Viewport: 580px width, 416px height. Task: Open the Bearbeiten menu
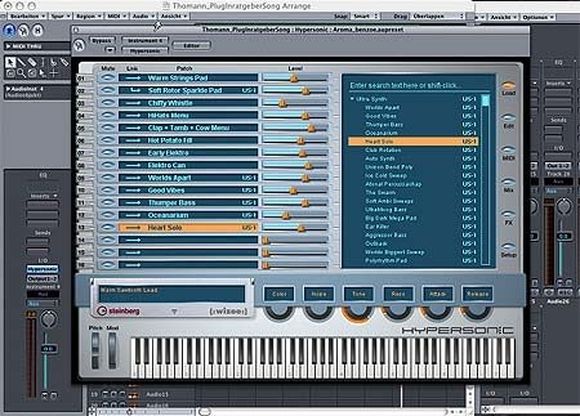click(27, 16)
